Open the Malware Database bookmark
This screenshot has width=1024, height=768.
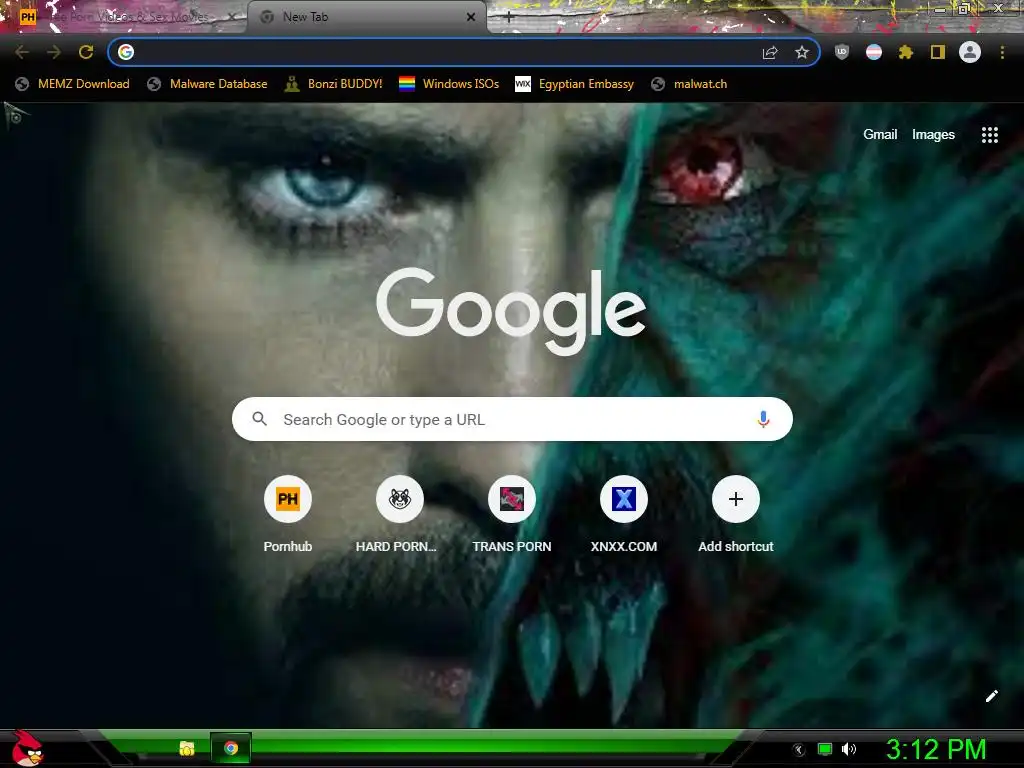207,84
